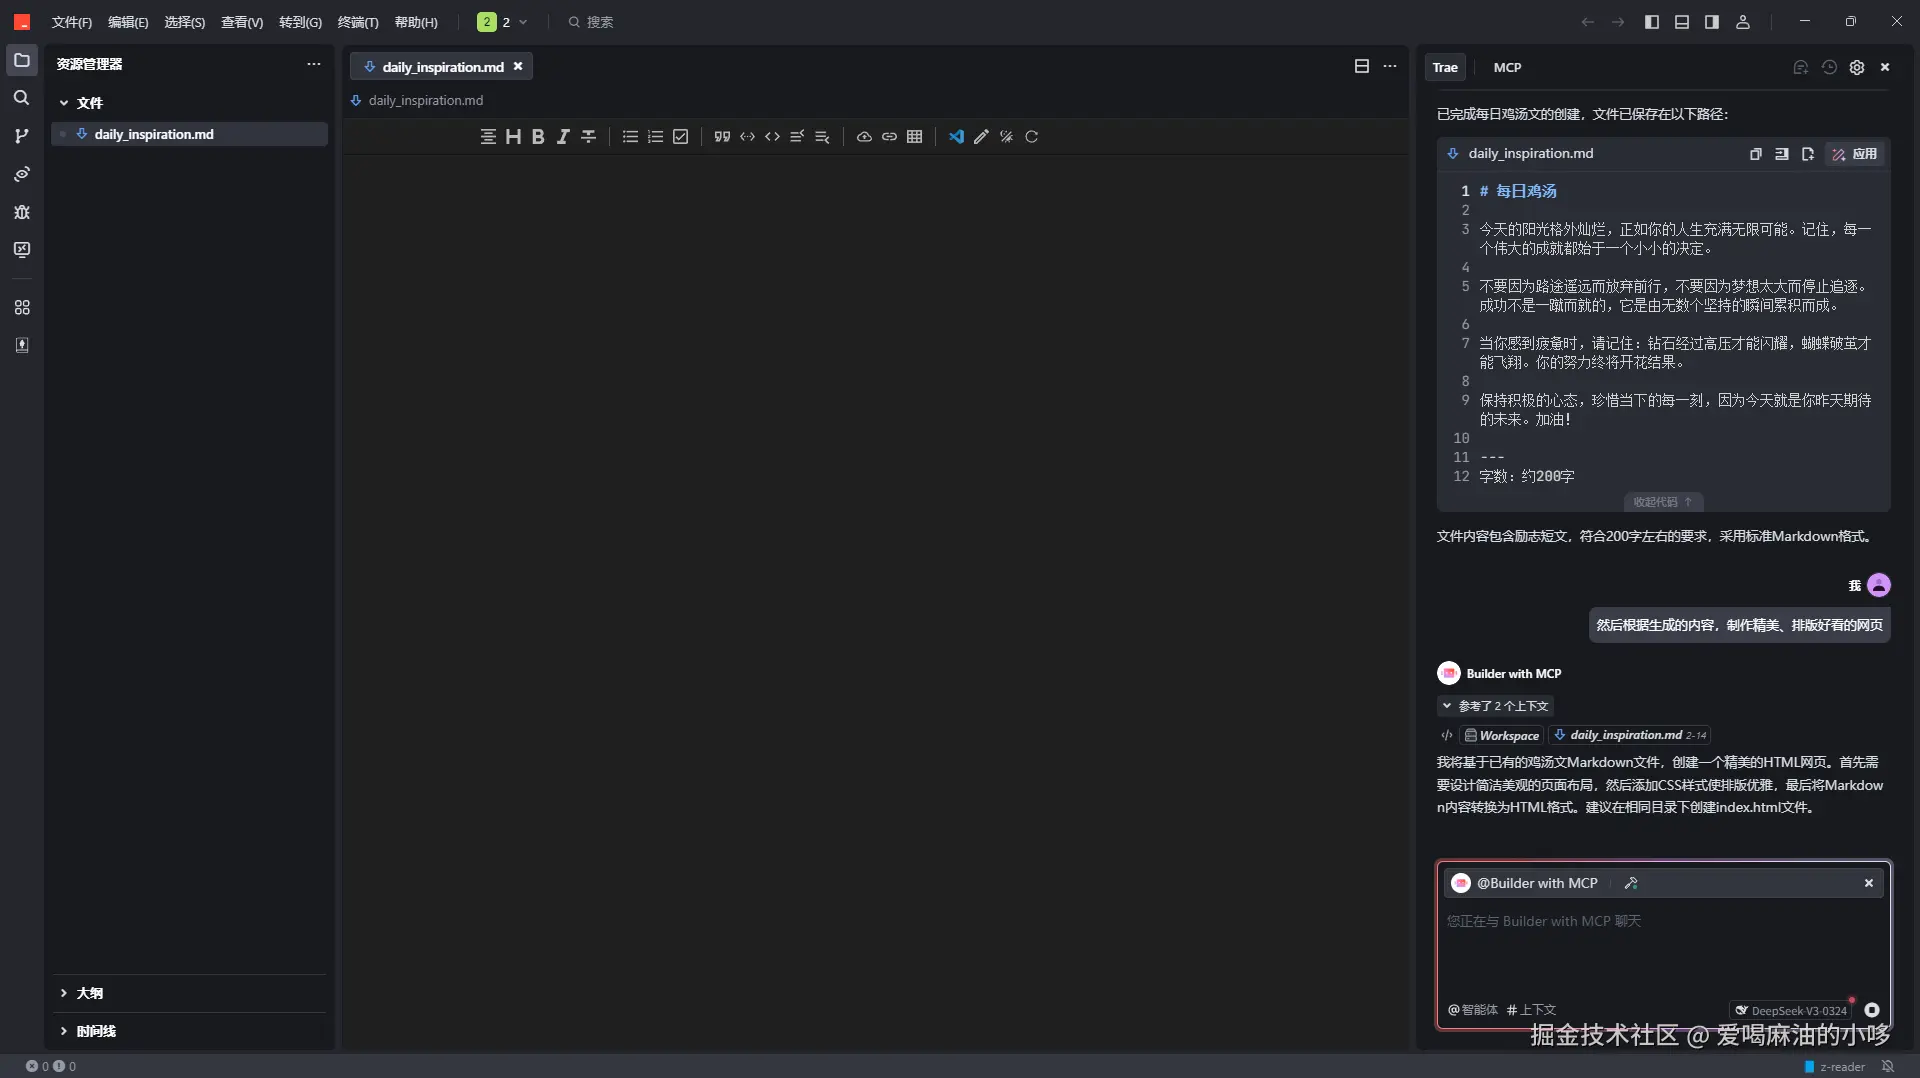Image resolution: width=1920 pixels, height=1078 pixels.
Task: Toggle italic formatting in markdown toolbar
Action: tap(563, 137)
